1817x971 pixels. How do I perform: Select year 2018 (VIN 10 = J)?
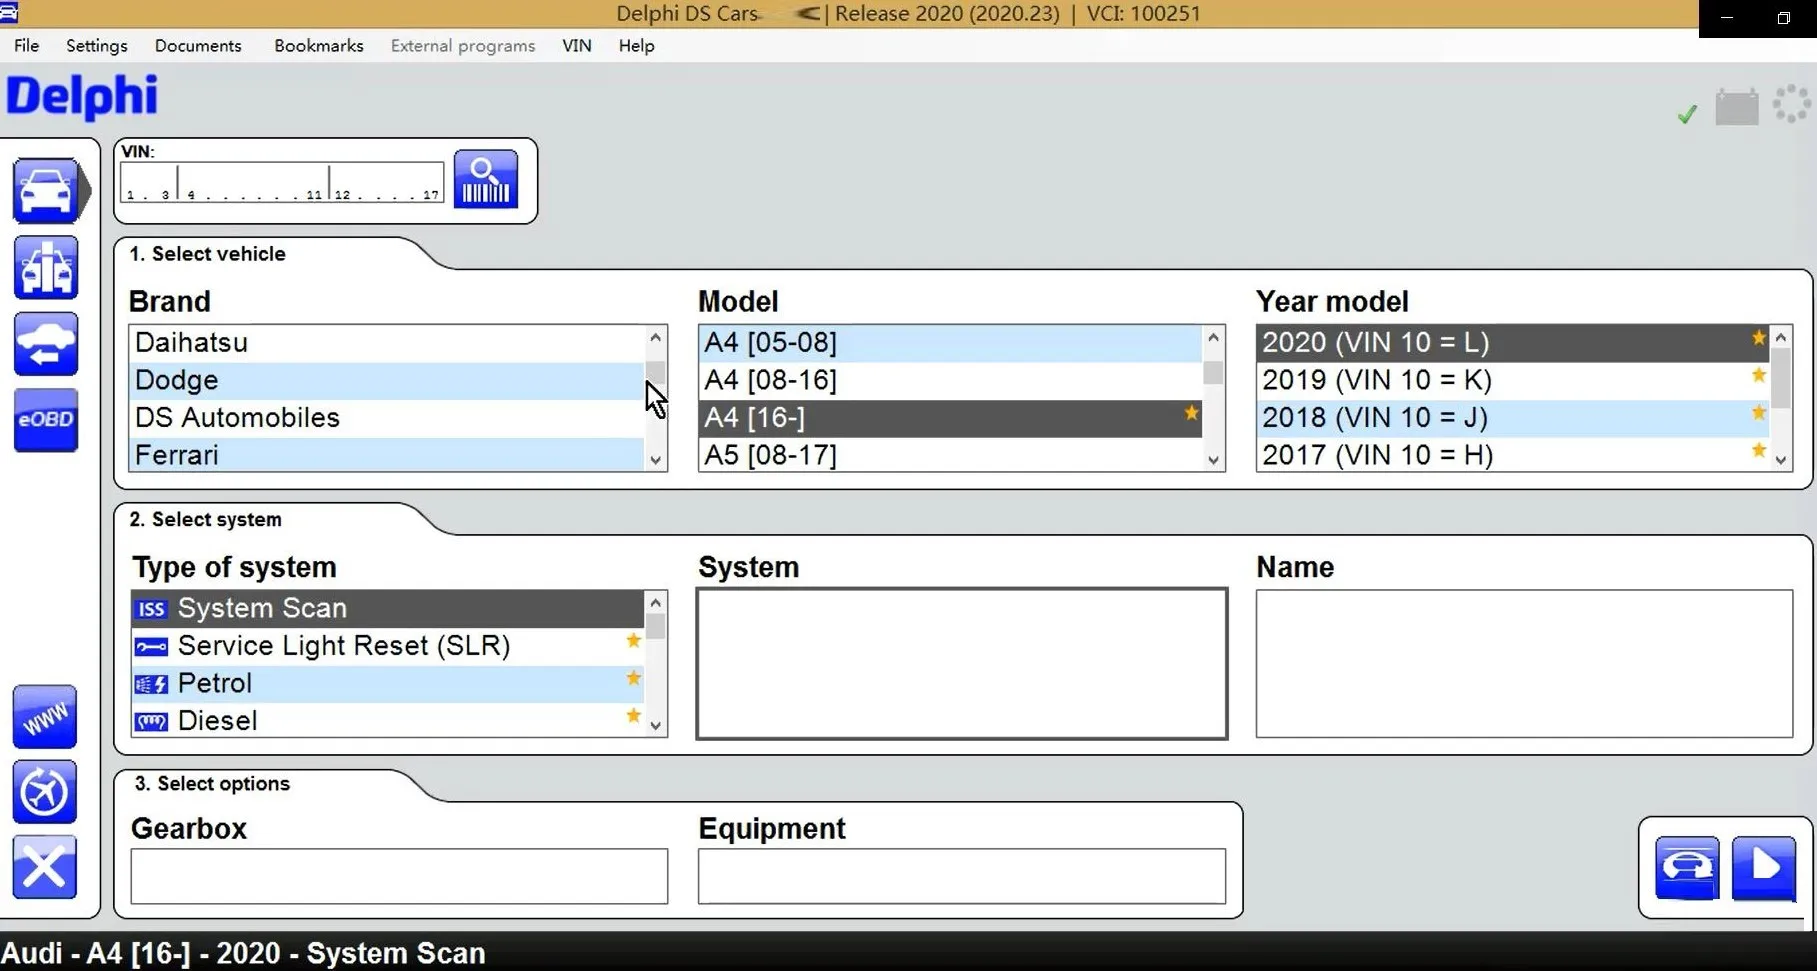click(1513, 418)
